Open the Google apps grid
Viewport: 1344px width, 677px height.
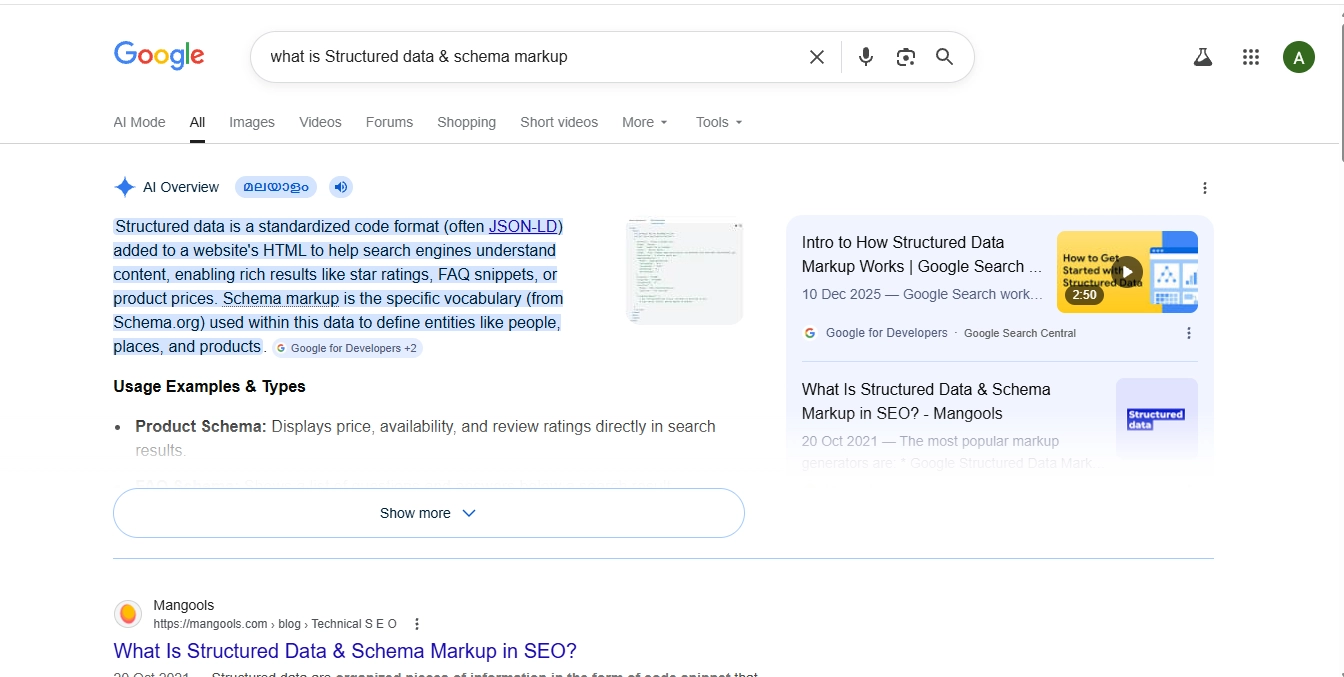(x=1251, y=57)
